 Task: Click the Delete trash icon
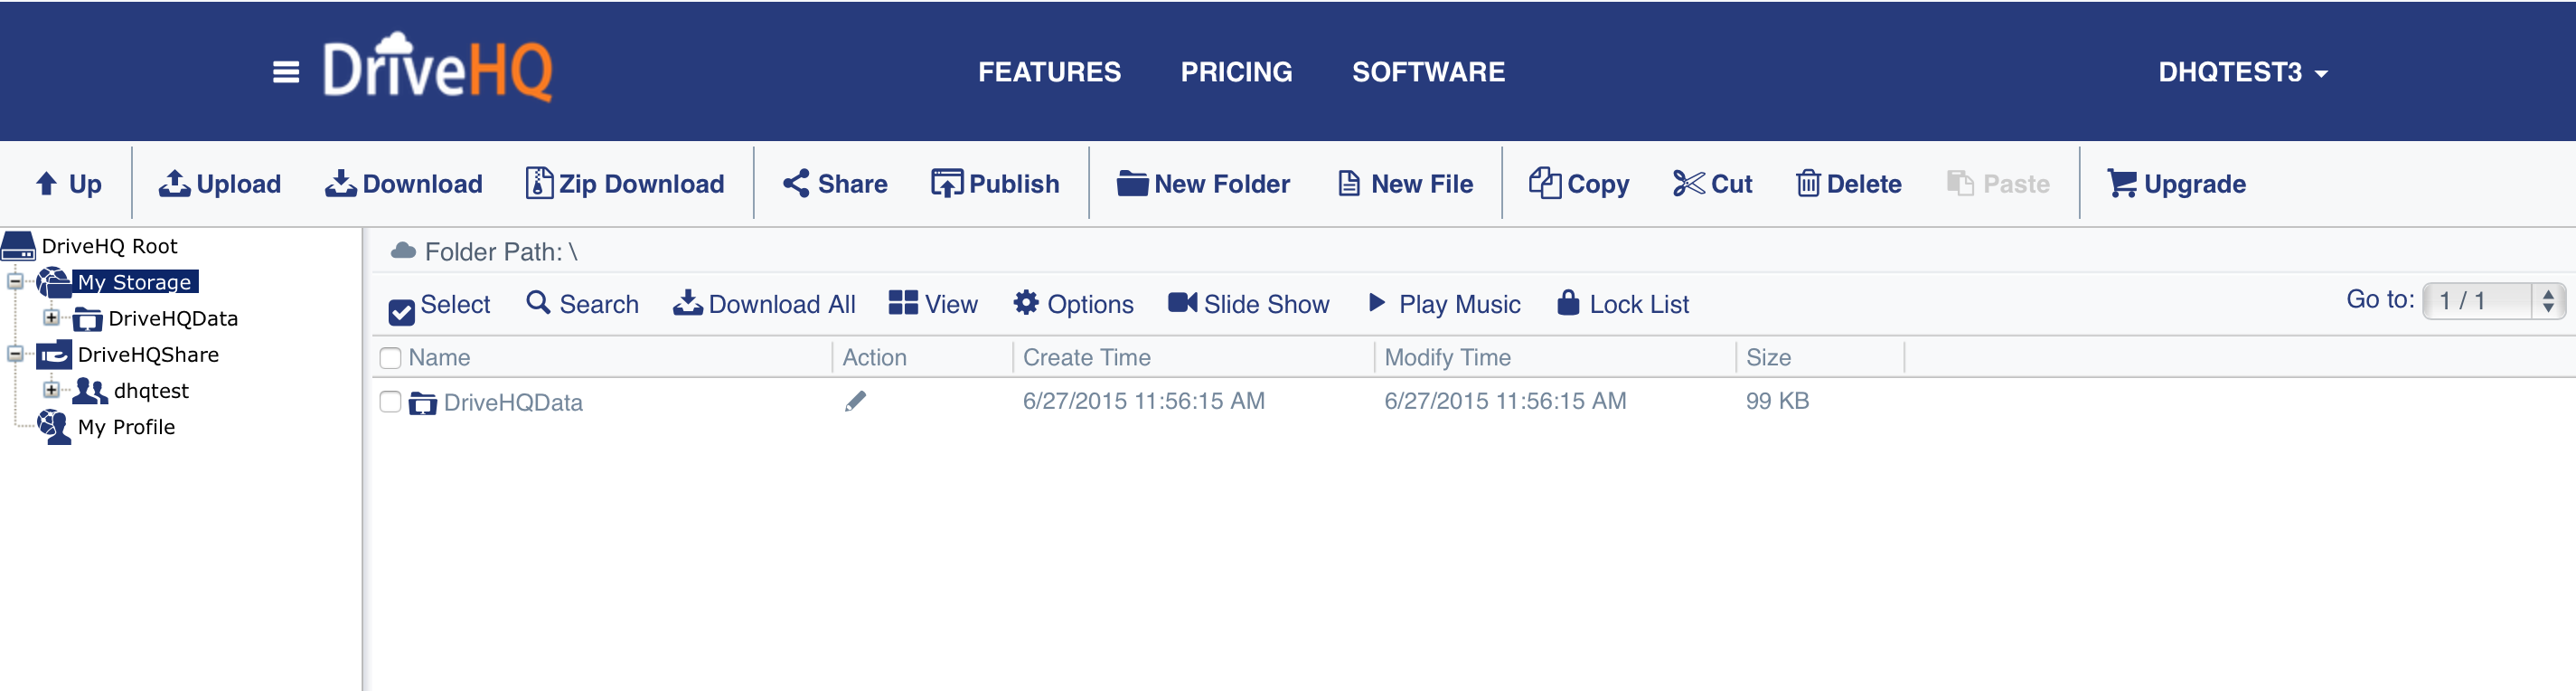point(1807,184)
